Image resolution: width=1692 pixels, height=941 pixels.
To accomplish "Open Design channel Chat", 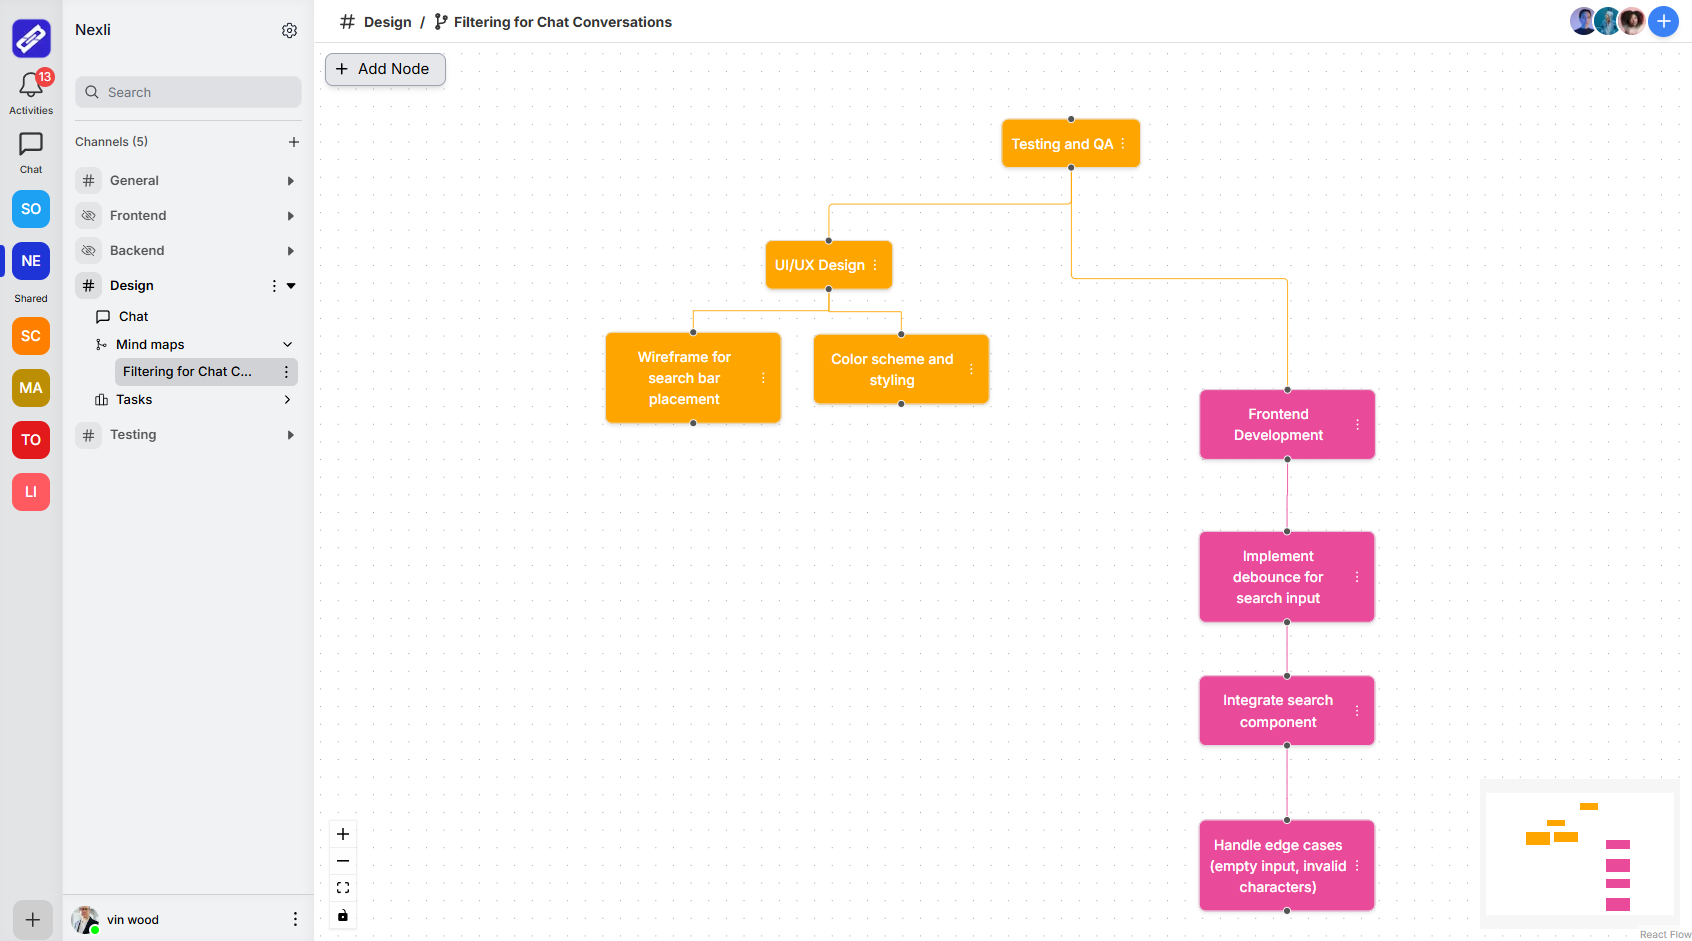I will (x=133, y=317).
